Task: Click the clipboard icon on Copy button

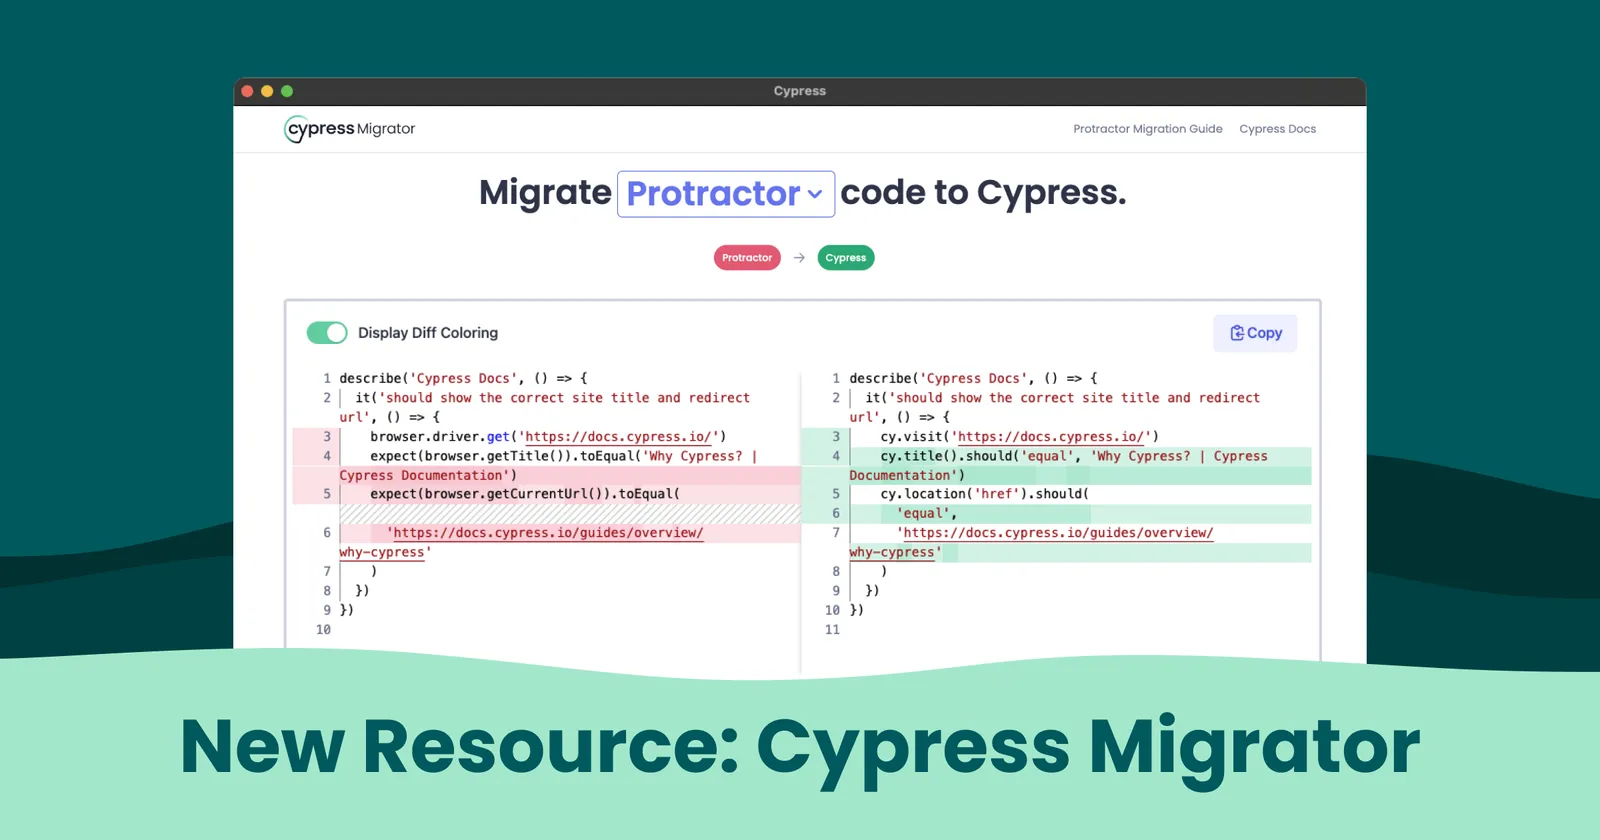Action: [1237, 333]
